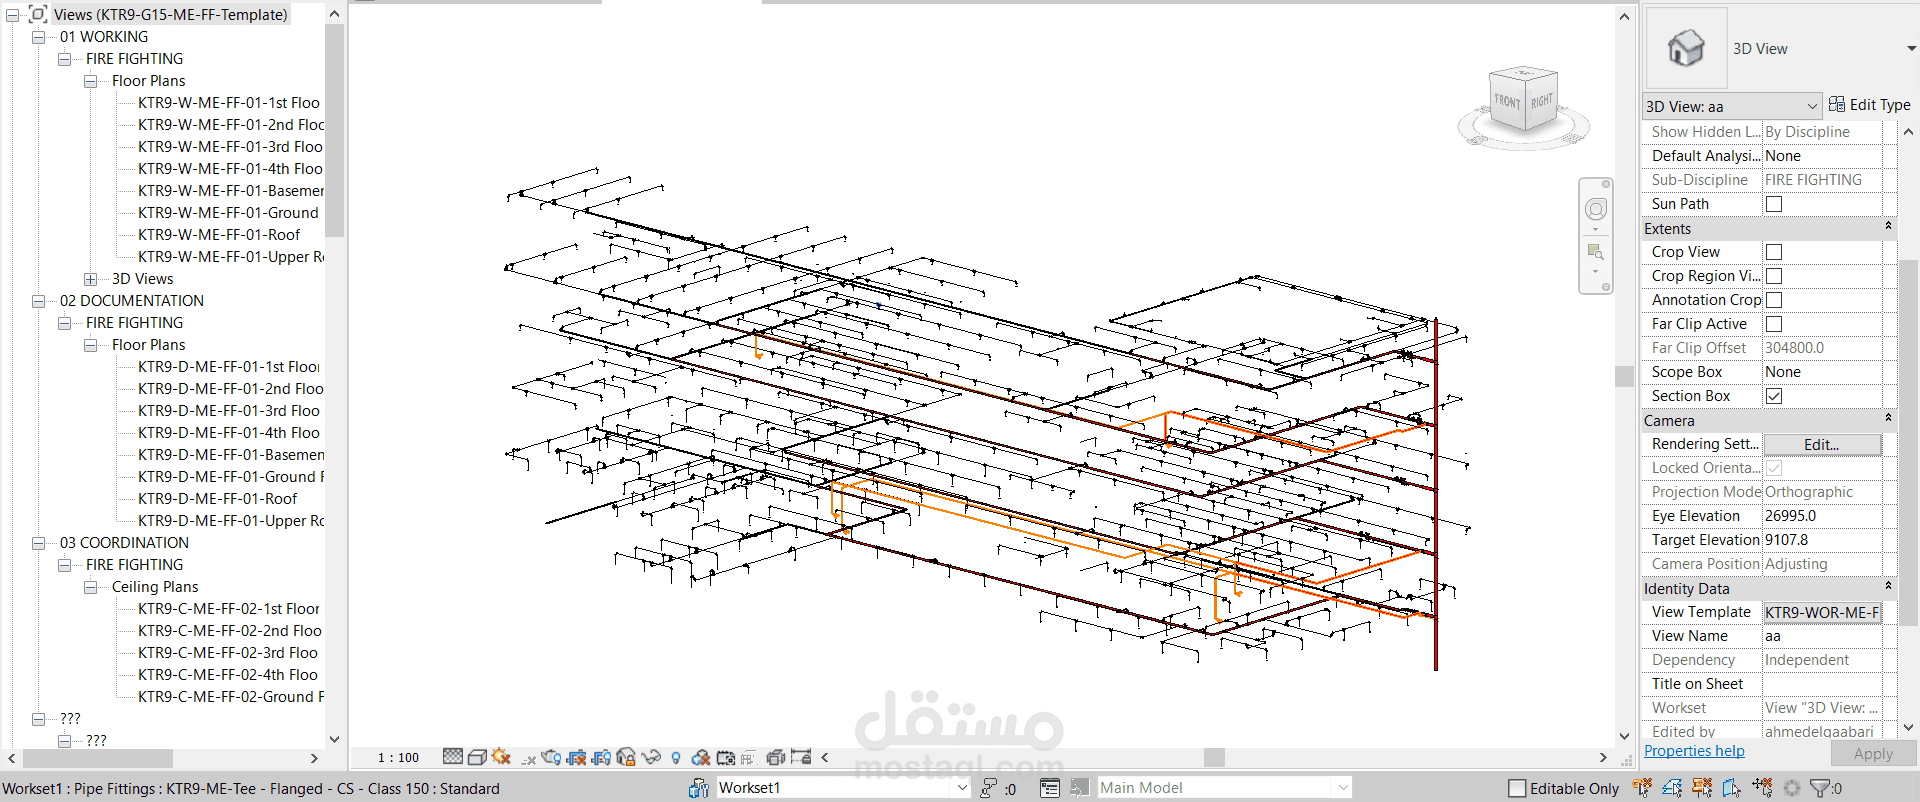Image resolution: width=1920 pixels, height=802 pixels.
Task: Click Worksharing Display off icon
Action: click(701, 758)
